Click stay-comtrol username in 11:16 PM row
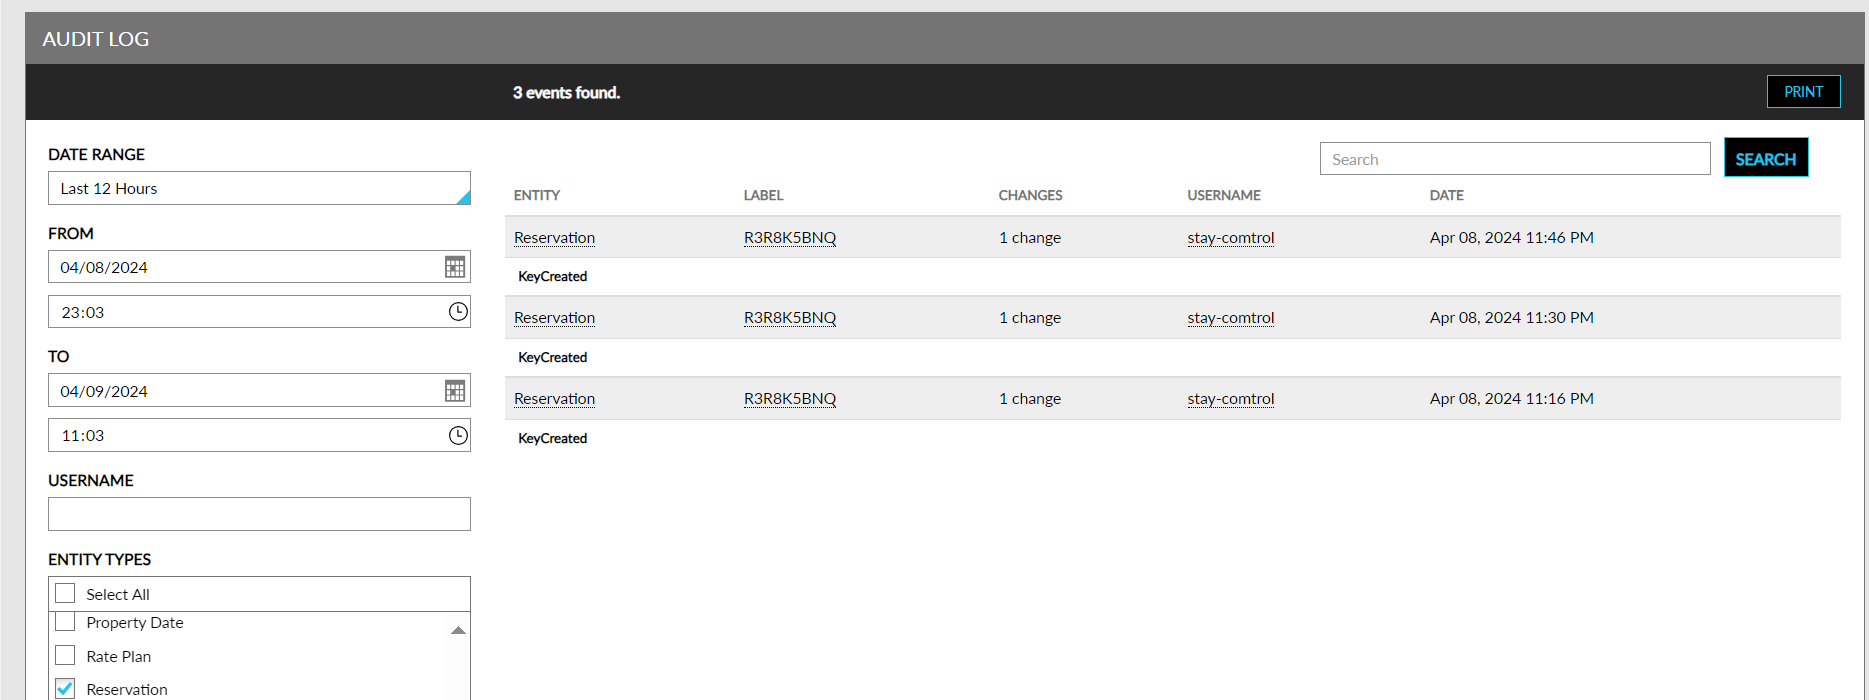 coord(1231,398)
